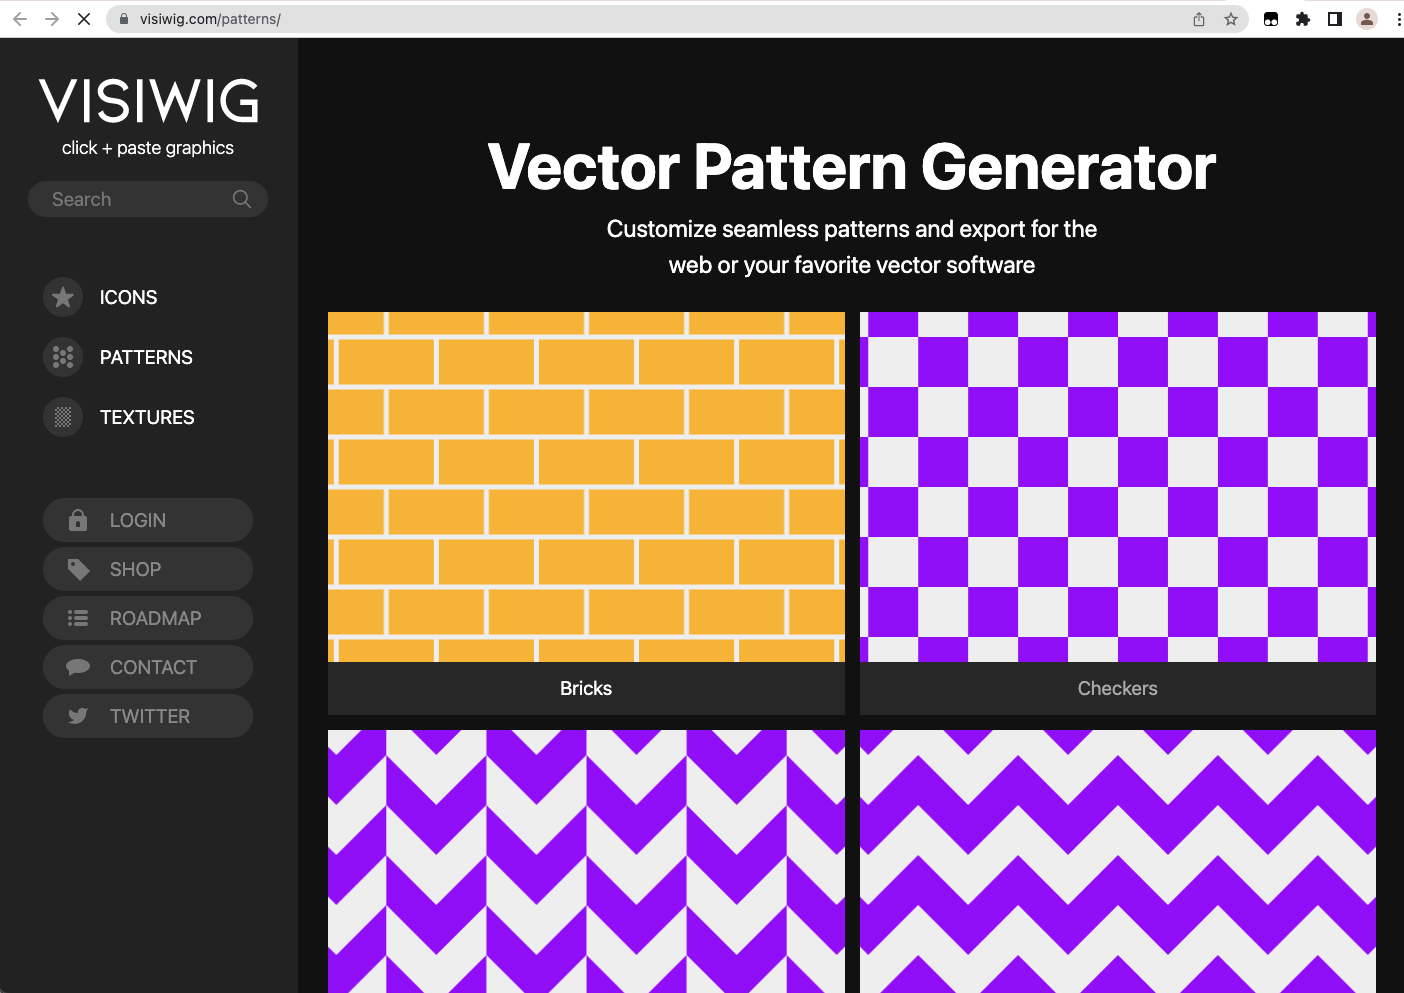Image resolution: width=1404 pixels, height=993 pixels.
Task: Click the texture icon beside TEXTURES
Action: coord(63,417)
